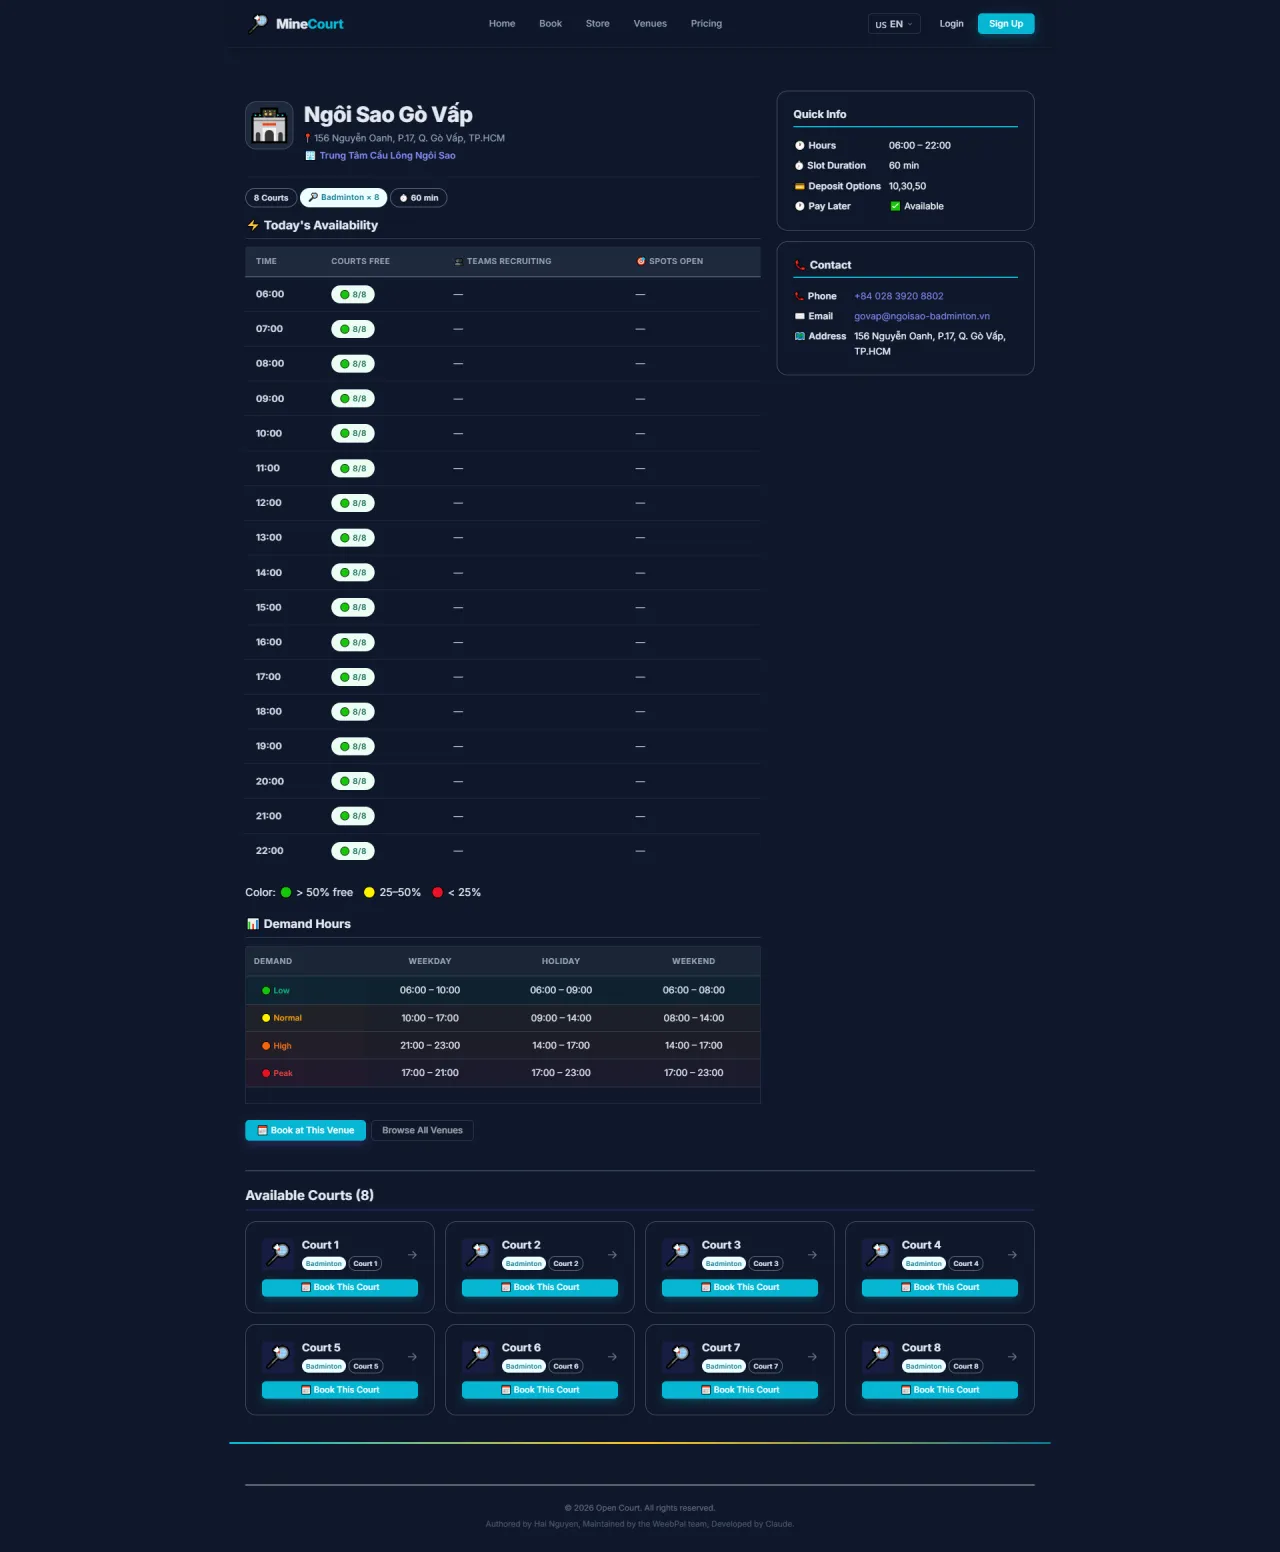Image resolution: width=1280 pixels, height=1552 pixels.
Task: Navigate to Venues in top menu
Action: [650, 24]
